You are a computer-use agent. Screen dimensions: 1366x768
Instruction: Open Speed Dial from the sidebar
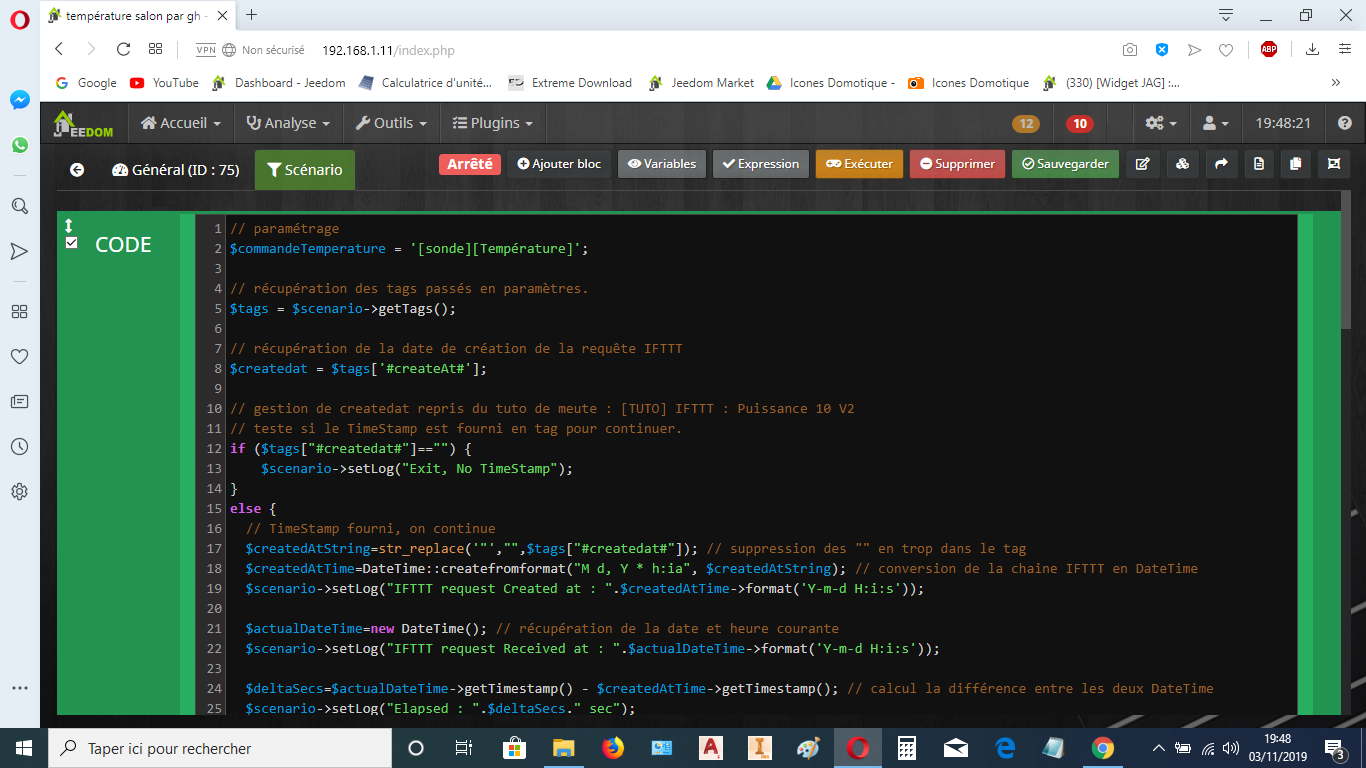tap(19, 311)
